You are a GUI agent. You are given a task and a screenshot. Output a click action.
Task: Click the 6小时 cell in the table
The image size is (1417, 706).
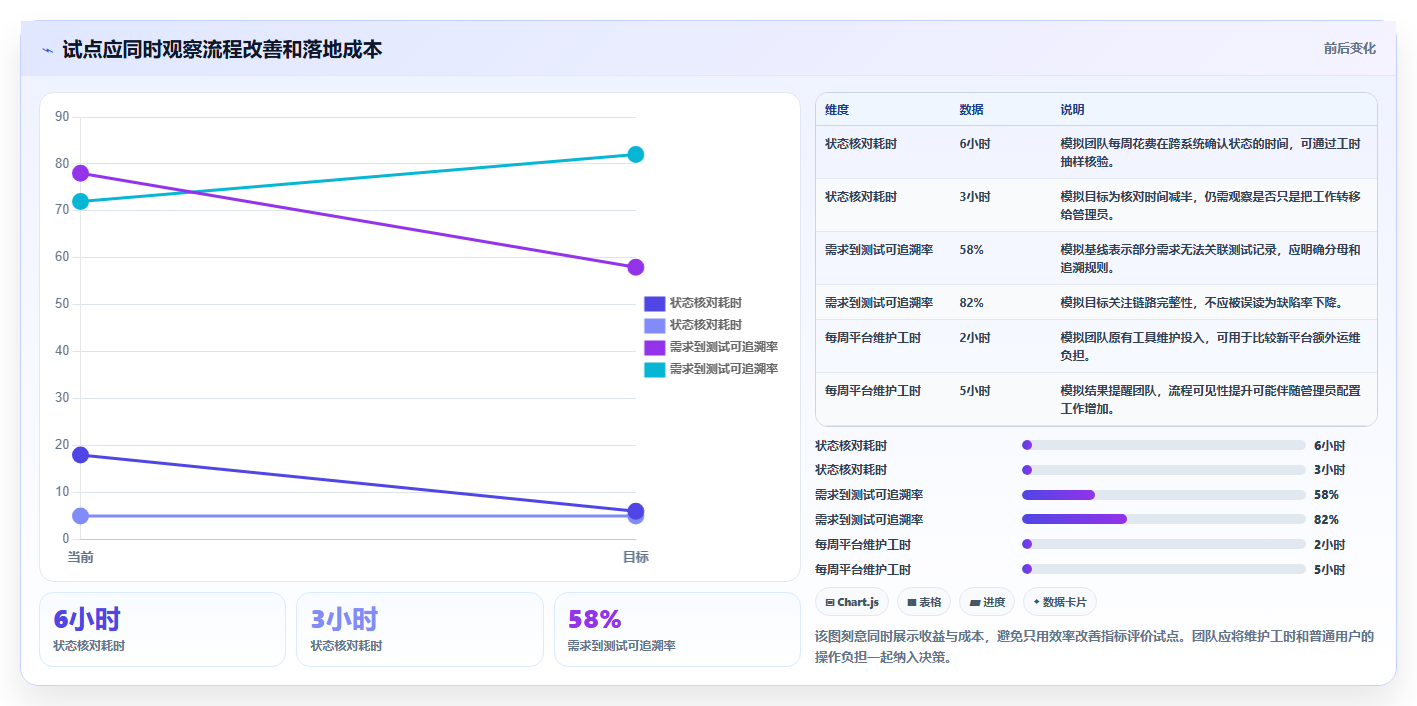[x=975, y=144]
